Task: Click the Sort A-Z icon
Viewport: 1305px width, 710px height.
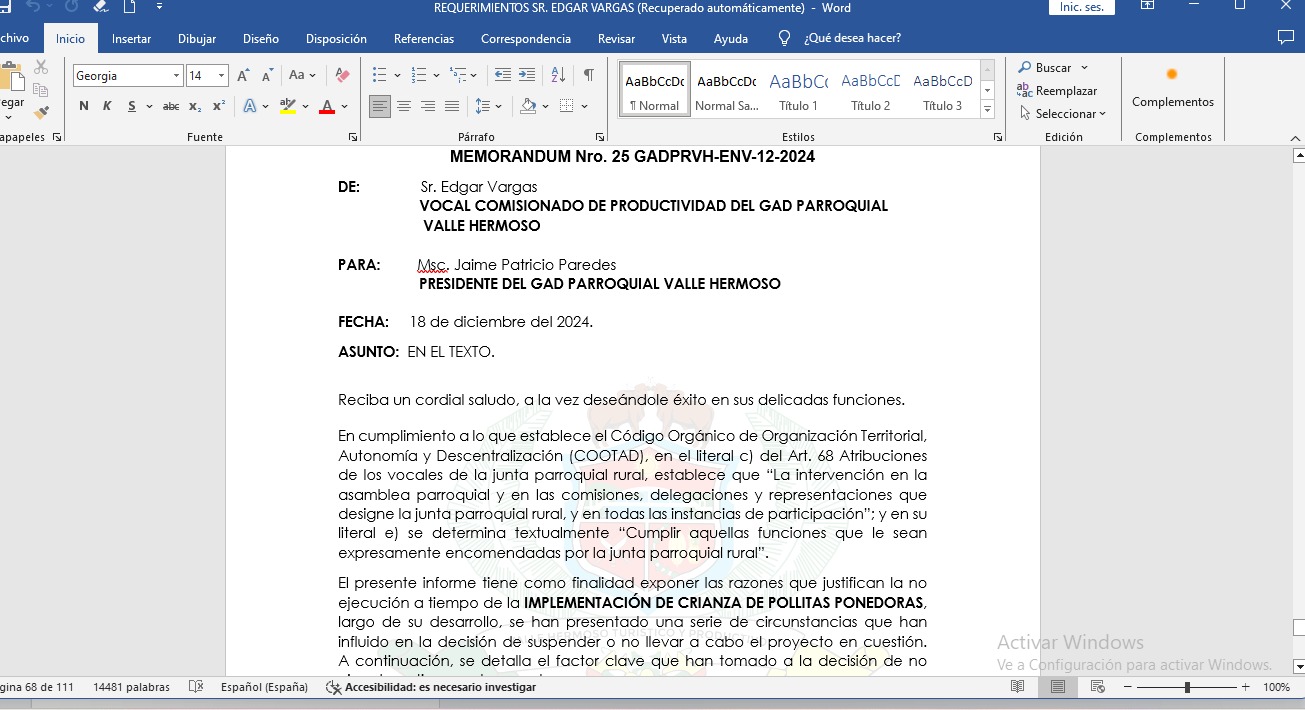Action: tap(559, 76)
